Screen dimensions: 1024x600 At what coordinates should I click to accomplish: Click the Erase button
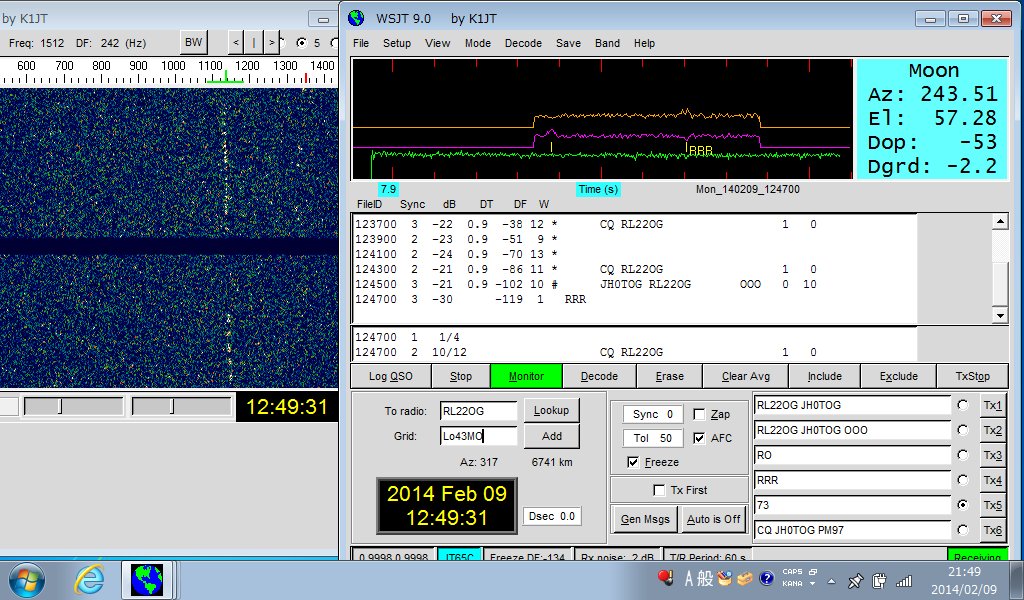pyautogui.click(x=669, y=376)
